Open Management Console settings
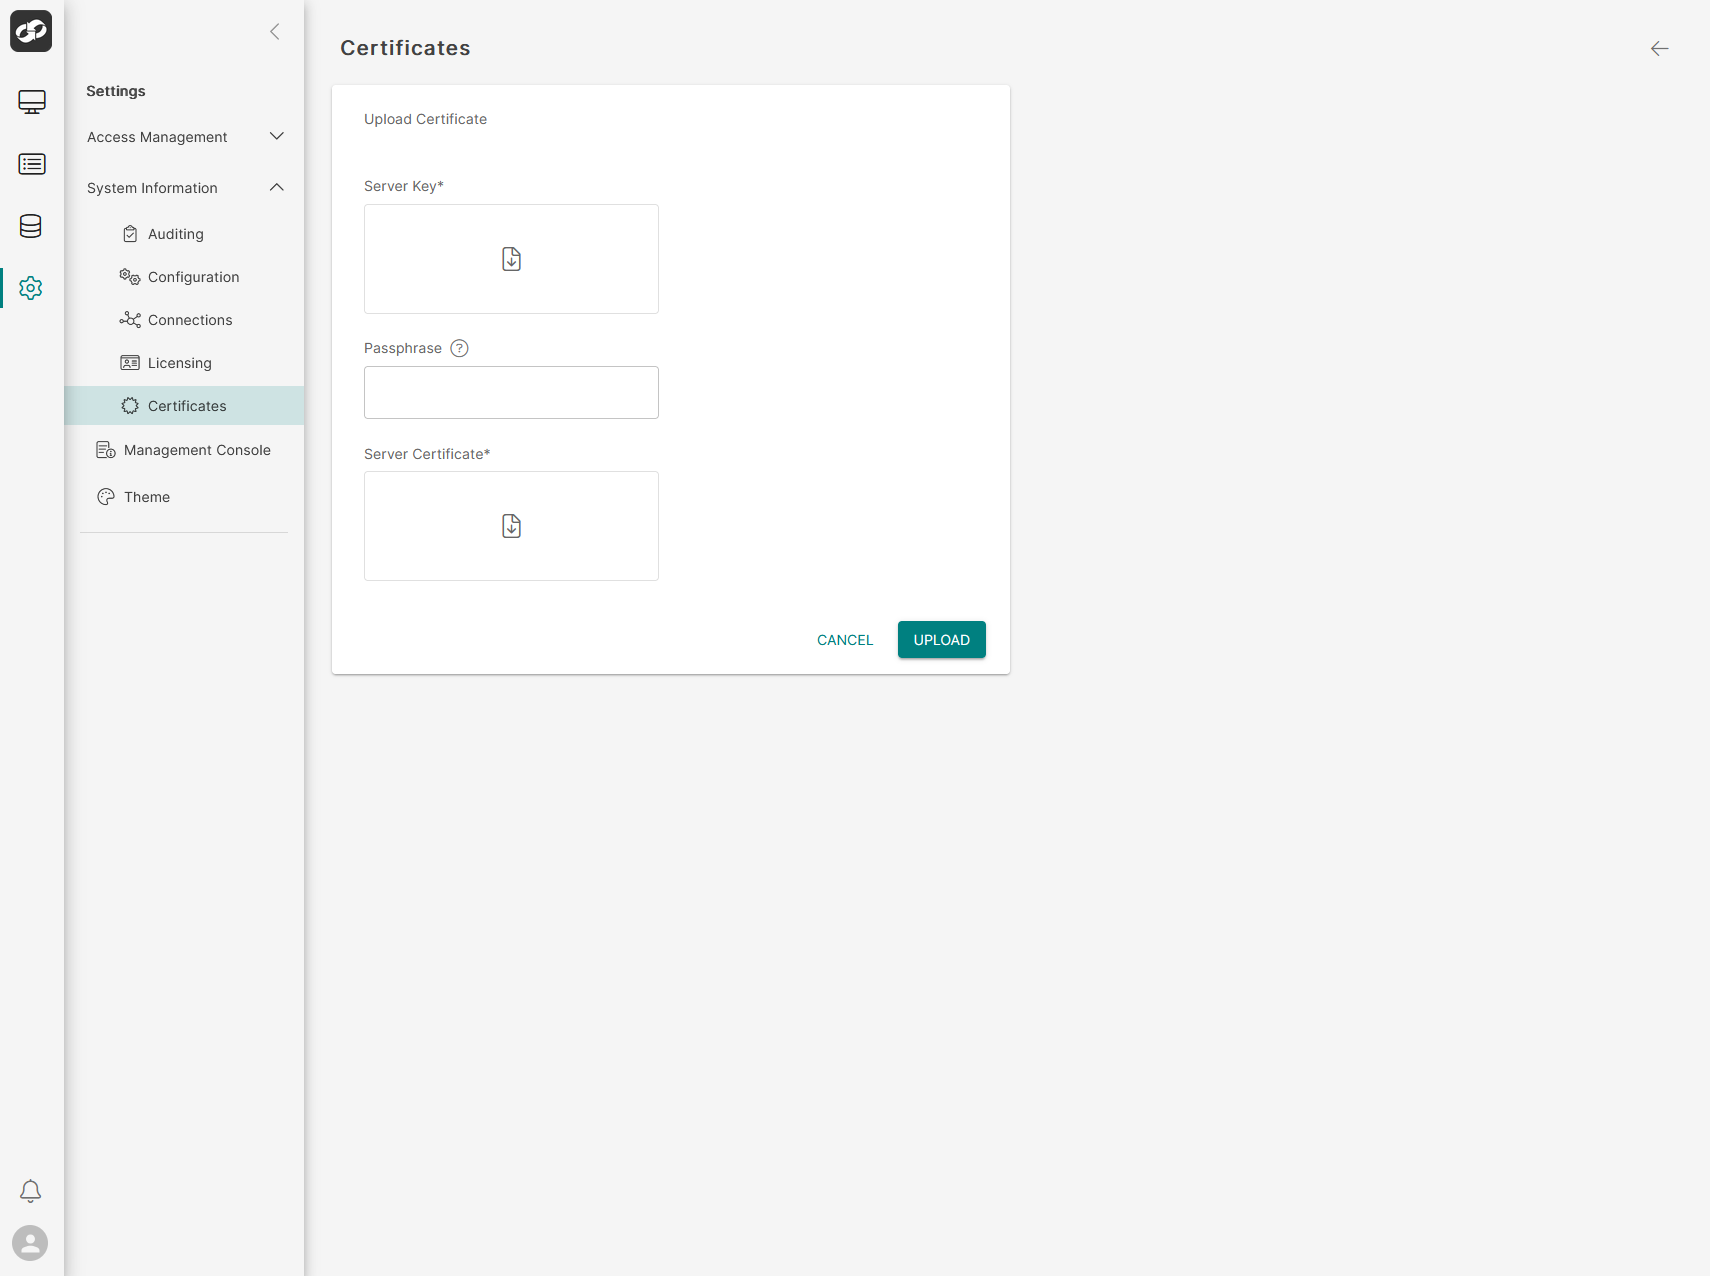Screen dimensions: 1710x1276 coord(184,450)
